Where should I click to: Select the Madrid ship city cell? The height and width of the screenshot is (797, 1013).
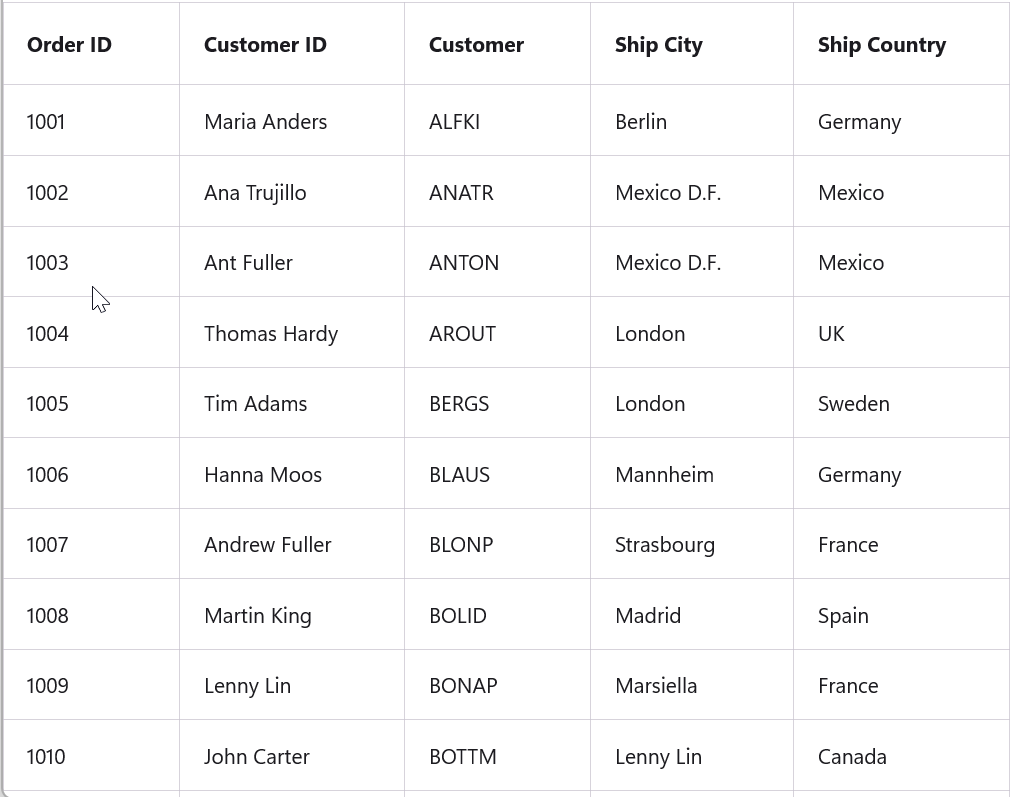(x=648, y=616)
